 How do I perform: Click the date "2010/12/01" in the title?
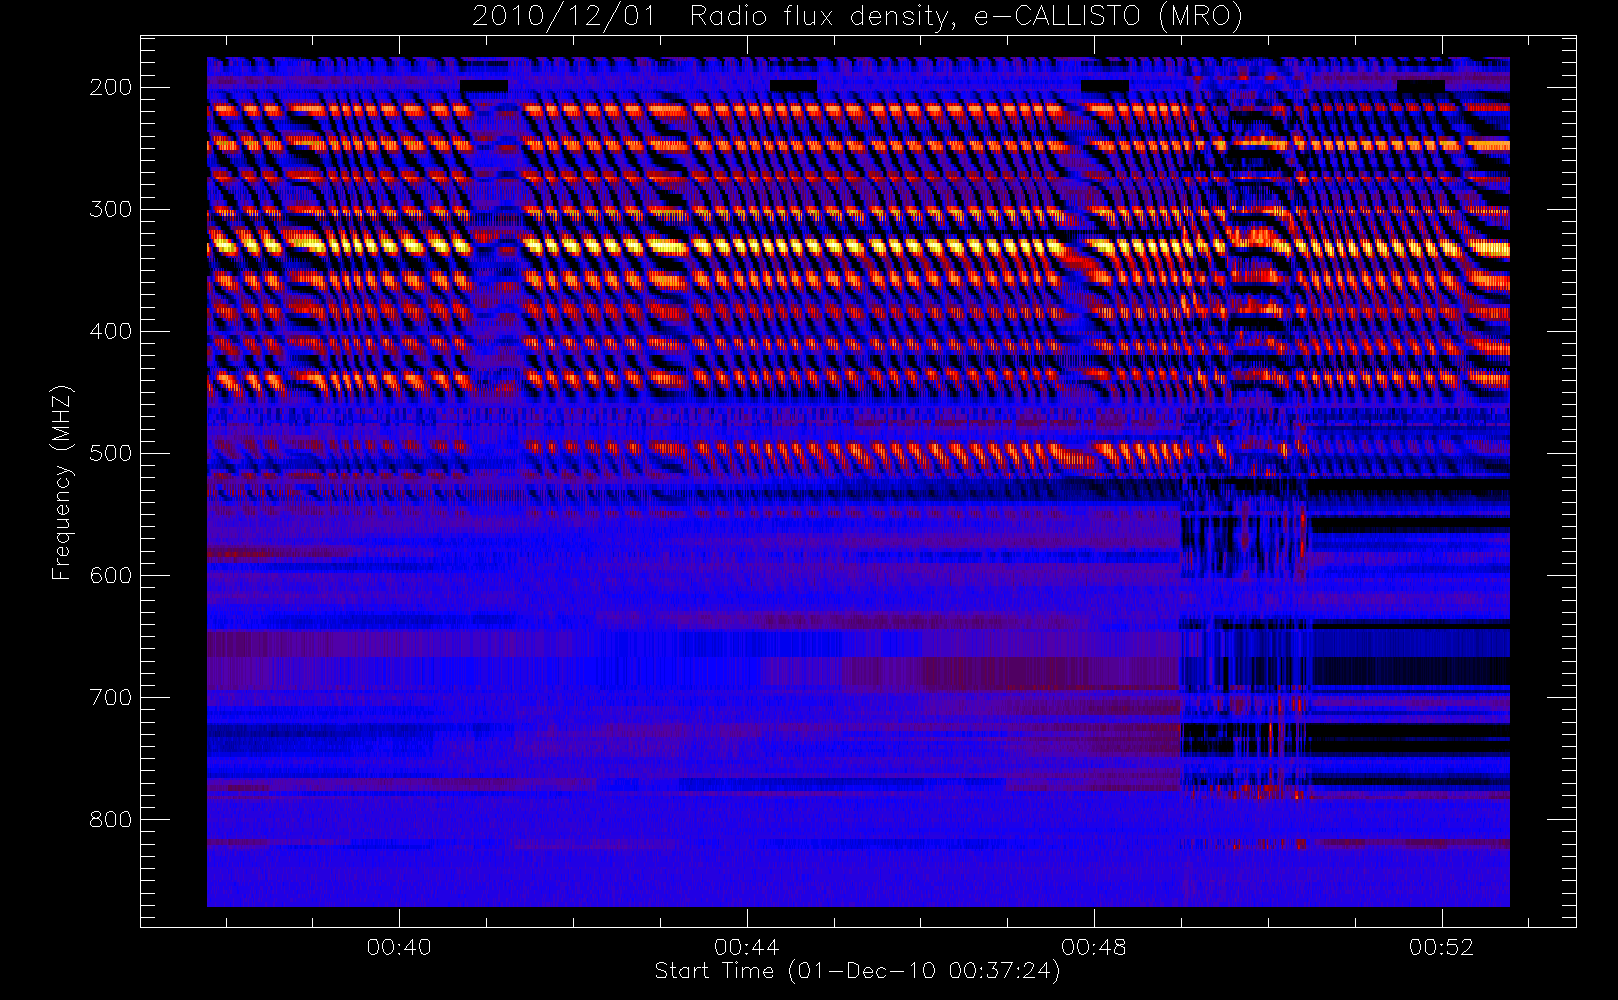point(564,16)
